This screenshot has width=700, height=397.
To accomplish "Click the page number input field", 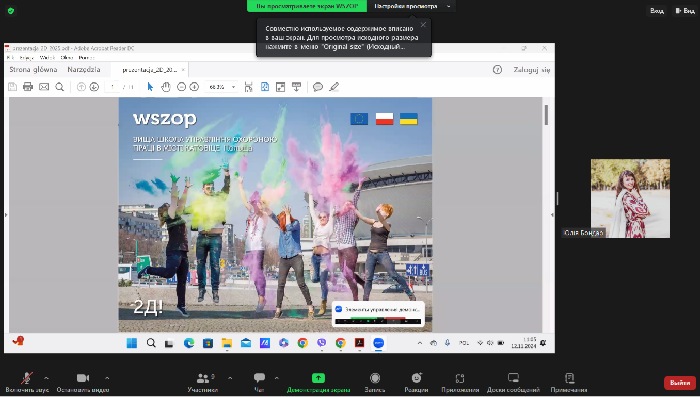I will 113,87.
